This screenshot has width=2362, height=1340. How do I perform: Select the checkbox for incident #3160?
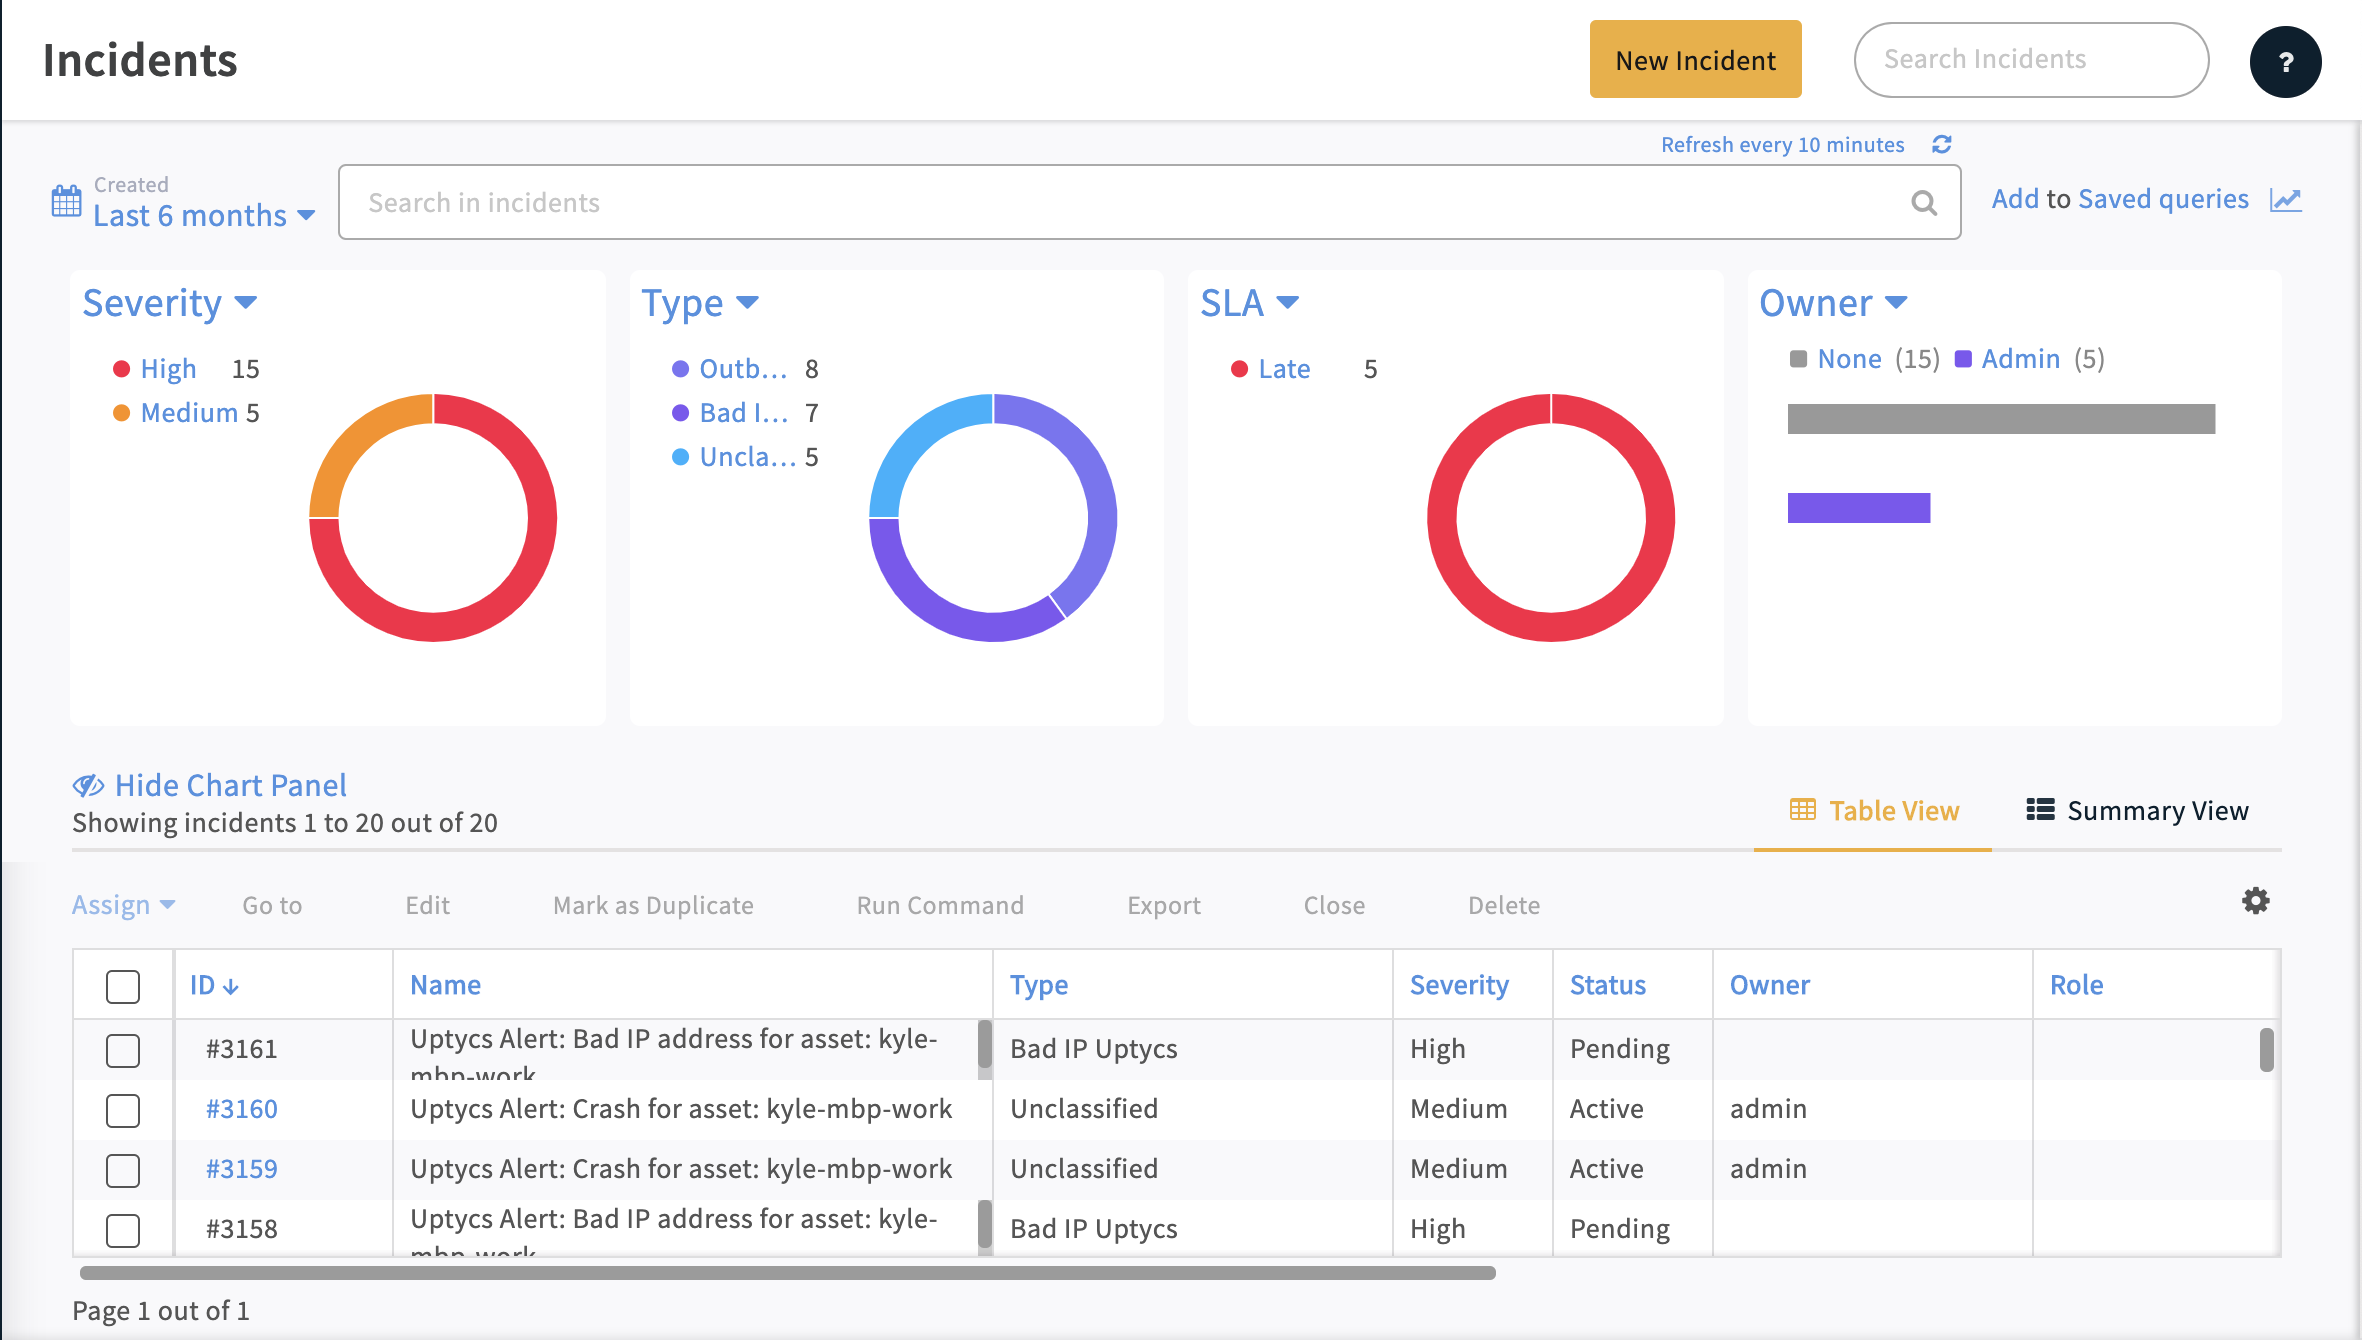(122, 1110)
